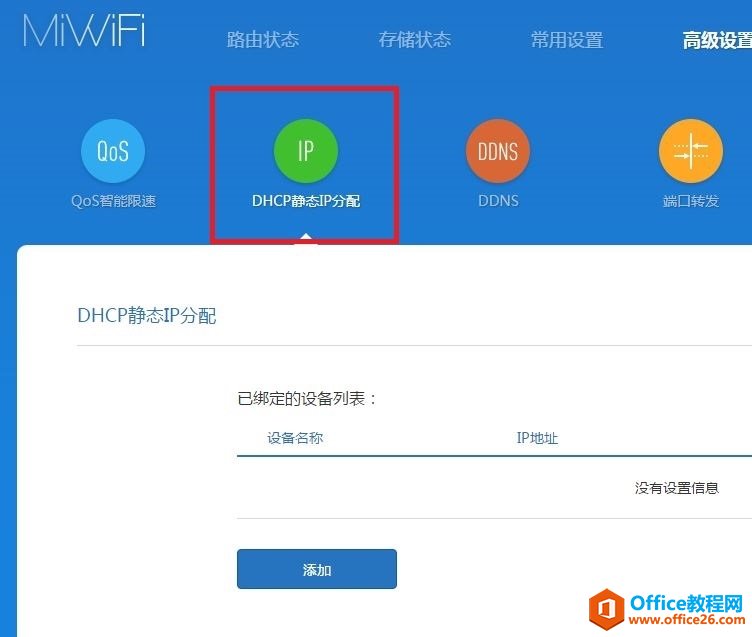This screenshot has width=752, height=637.
Task: Open the yellow port forwarding icon
Action: point(691,151)
